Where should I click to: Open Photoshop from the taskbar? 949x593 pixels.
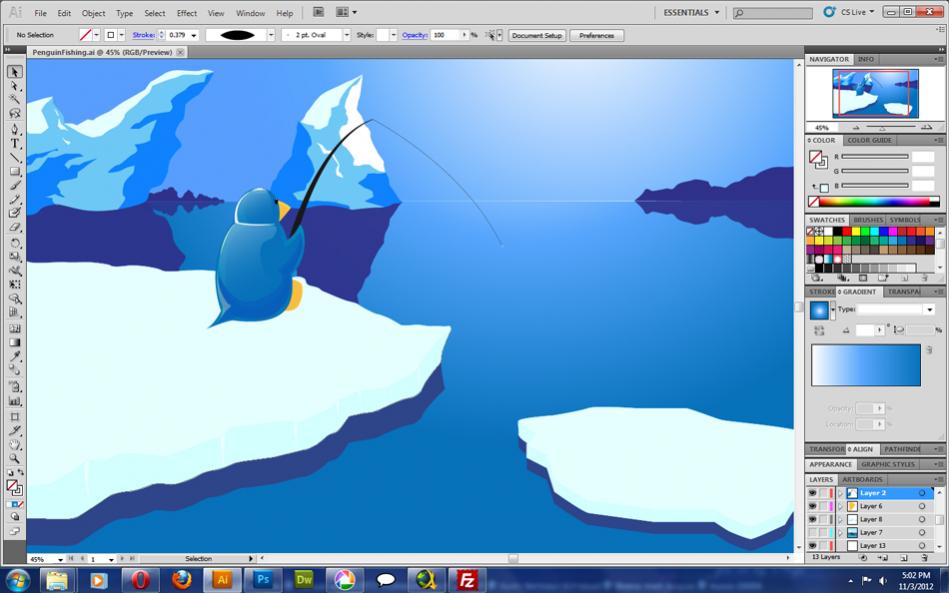click(262, 580)
